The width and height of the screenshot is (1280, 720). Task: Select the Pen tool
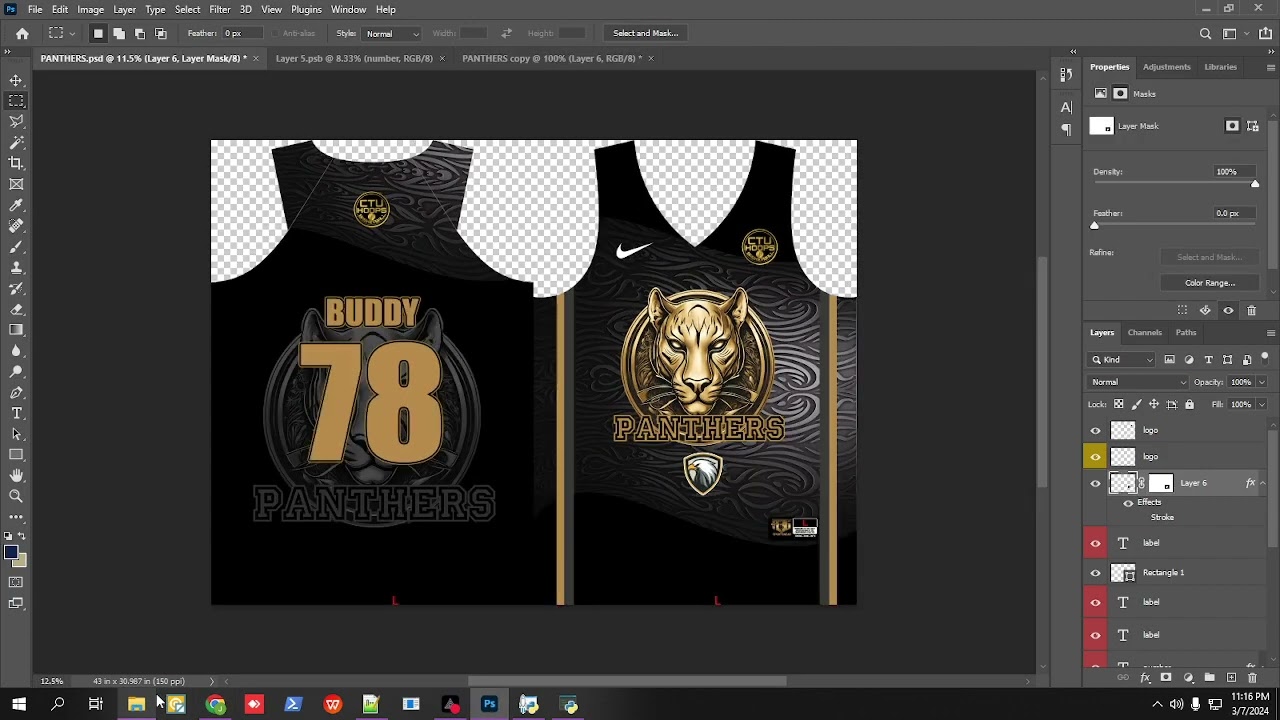pyautogui.click(x=16, y=393)
